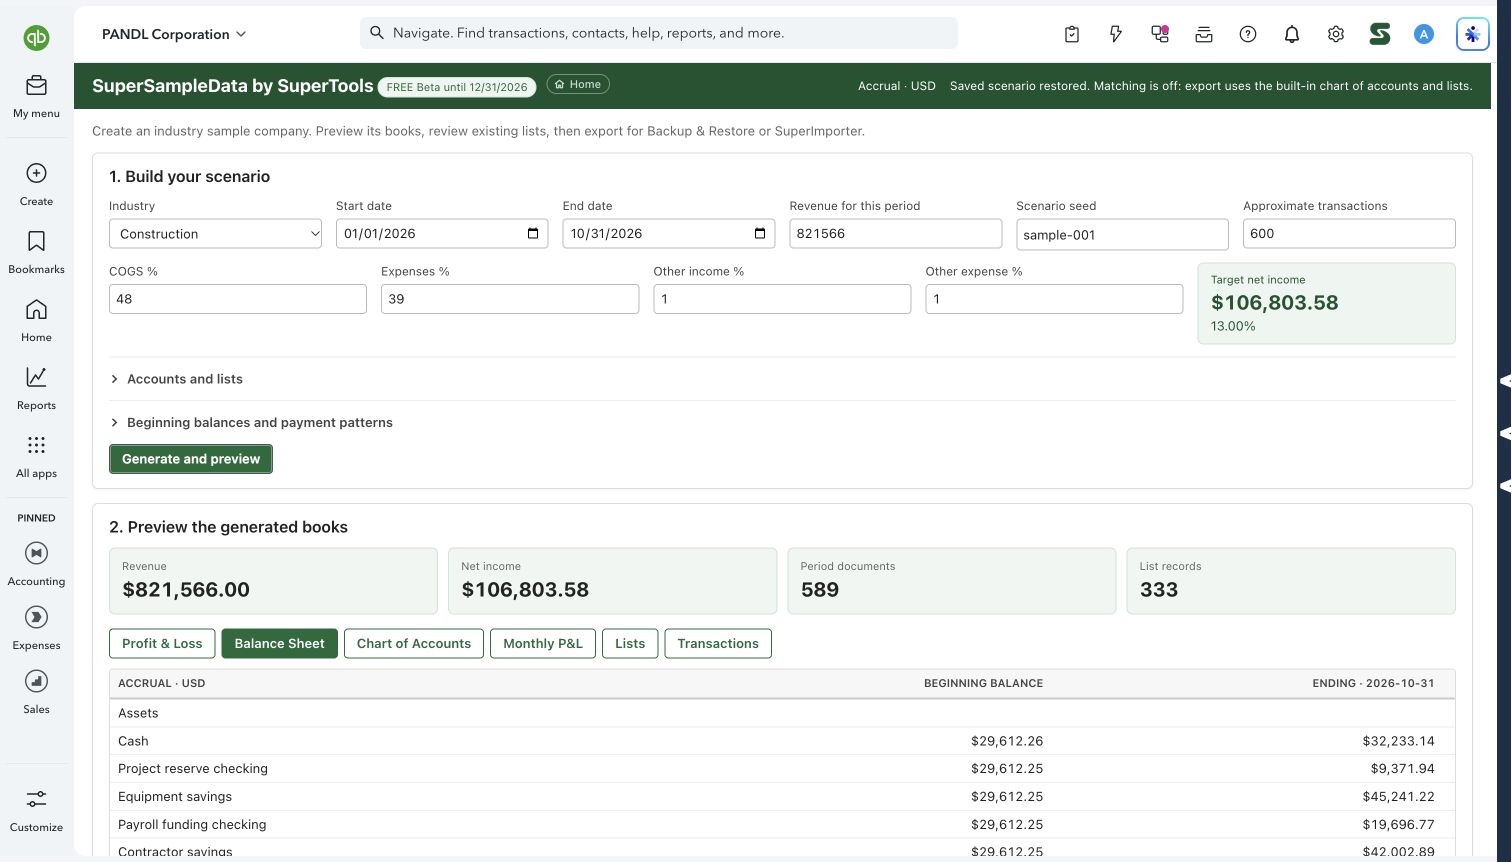This screenshot has height=862, width=1512.
Task: Click the lightning bolt icon
Action: (1116, 34)
